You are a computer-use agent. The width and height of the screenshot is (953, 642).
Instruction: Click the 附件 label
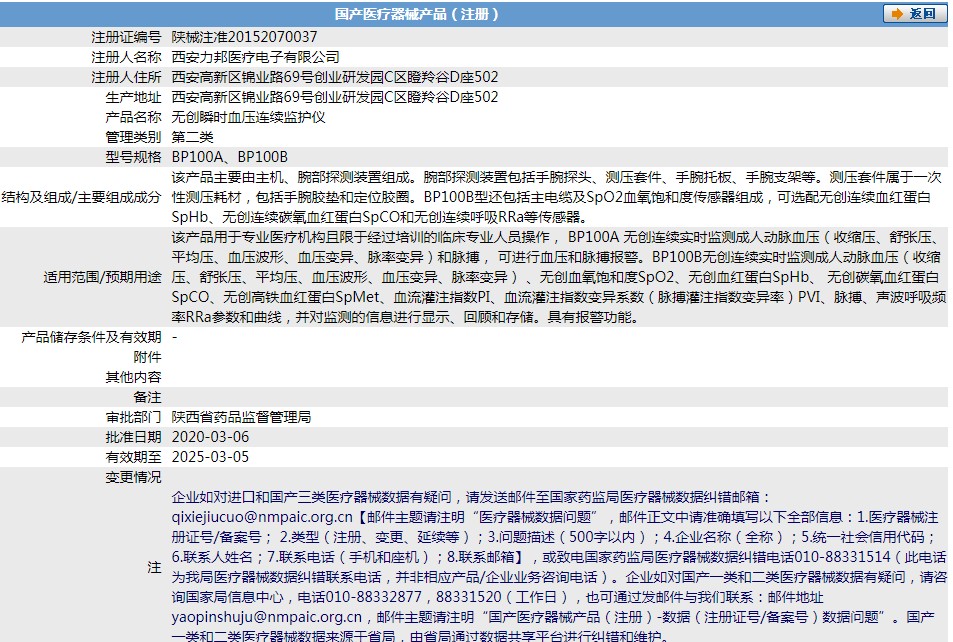147,357
